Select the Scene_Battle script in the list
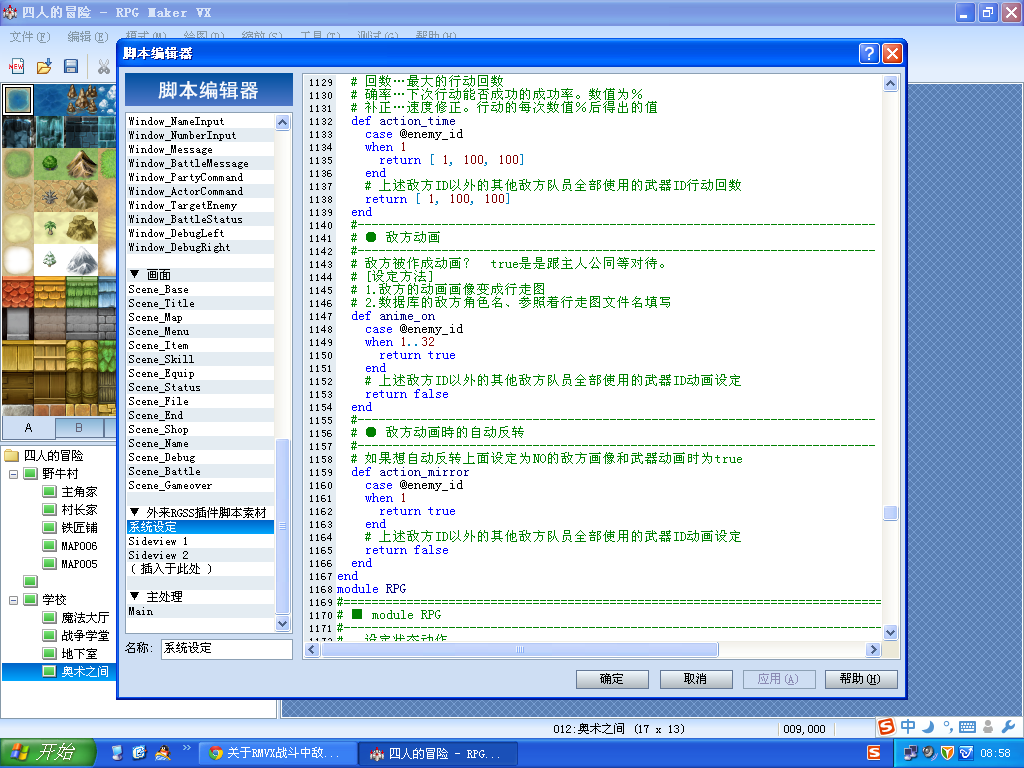Image resolution: width=1024 pixels, height=768 pixels. coord(200,472)
